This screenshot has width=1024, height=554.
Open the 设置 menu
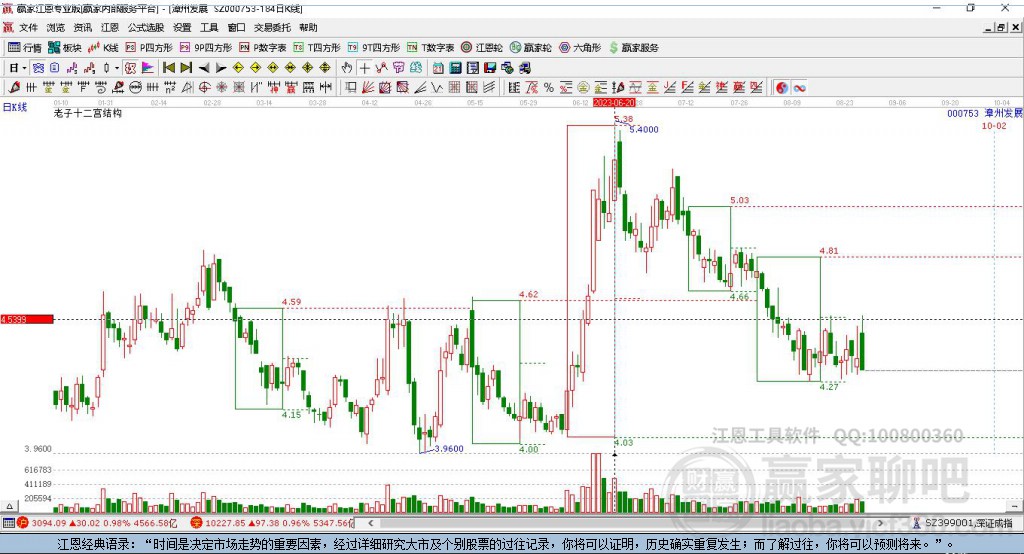(x=182, y=27)
